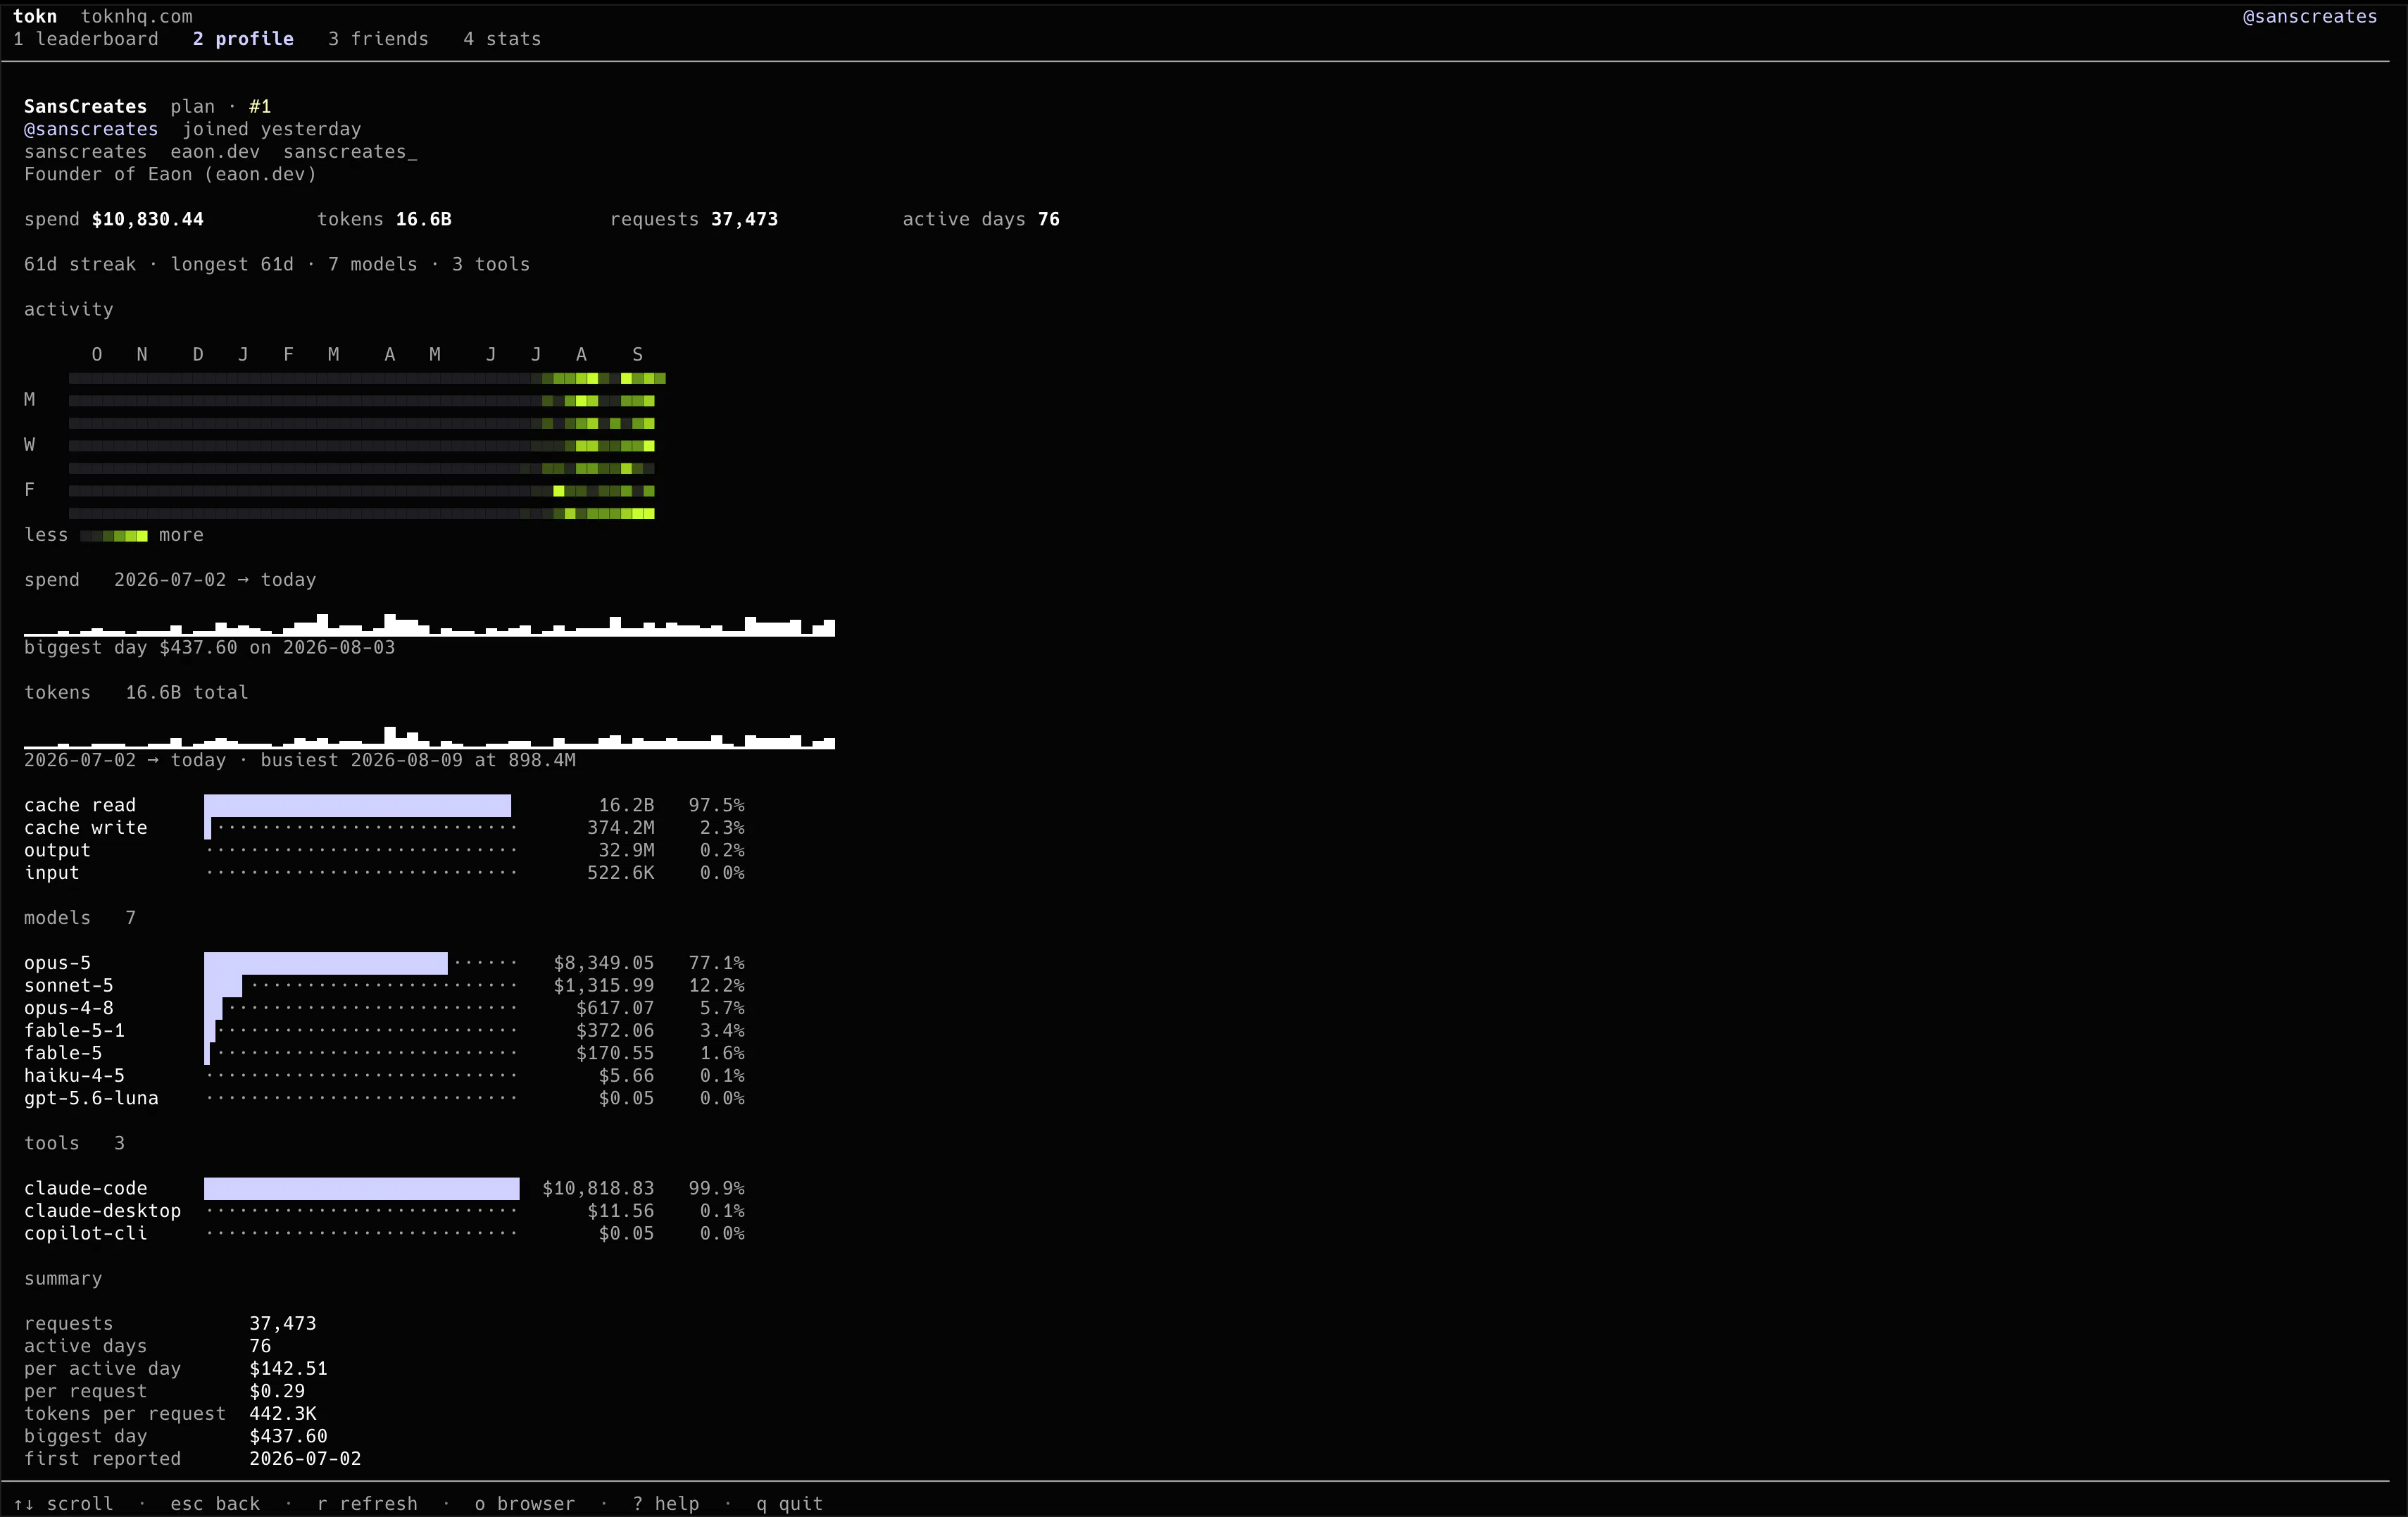
Task: Click the 61d streak text
Action: point(80,264)
